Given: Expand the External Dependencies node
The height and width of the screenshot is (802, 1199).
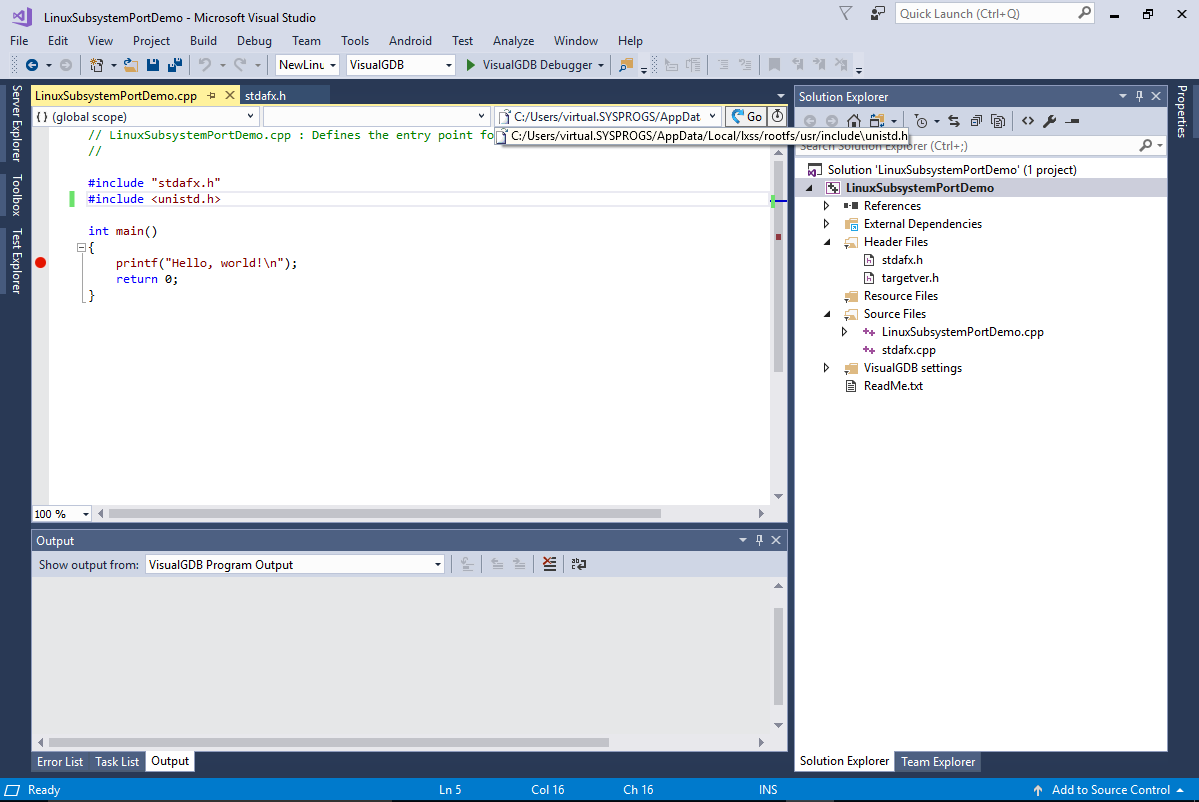Looking at the screenshot, I should click(827, 224).
